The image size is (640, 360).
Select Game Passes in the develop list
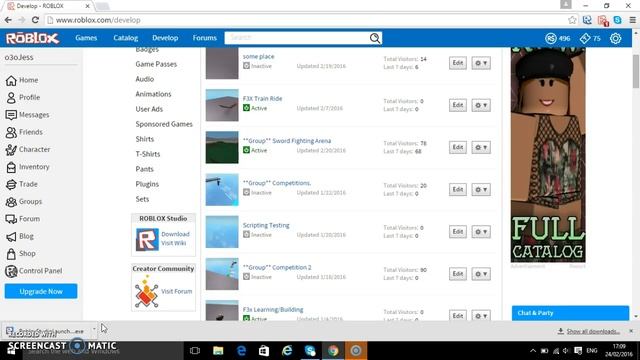[156, 64]
